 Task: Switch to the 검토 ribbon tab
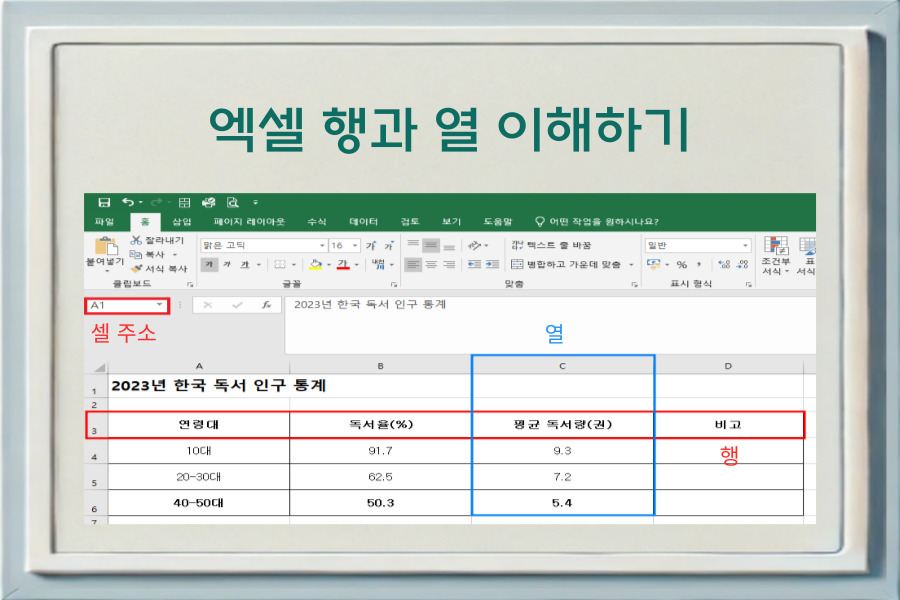tap(410, 222)
